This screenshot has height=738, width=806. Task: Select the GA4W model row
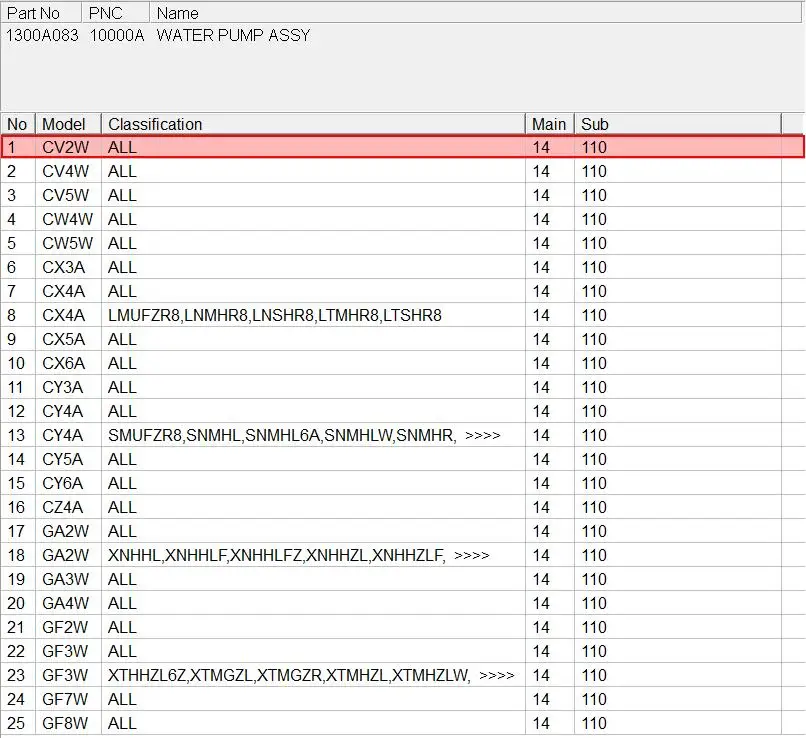402,603
